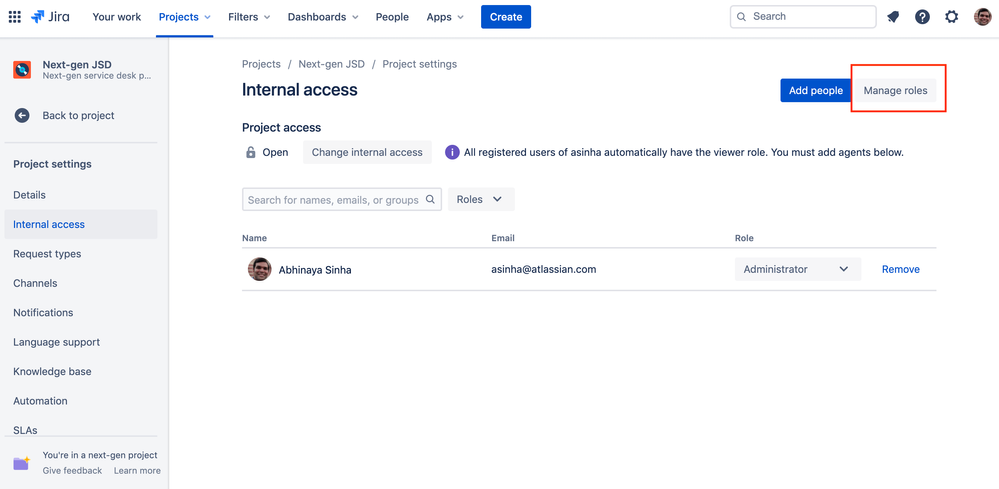Click the purple info icon

452,153
